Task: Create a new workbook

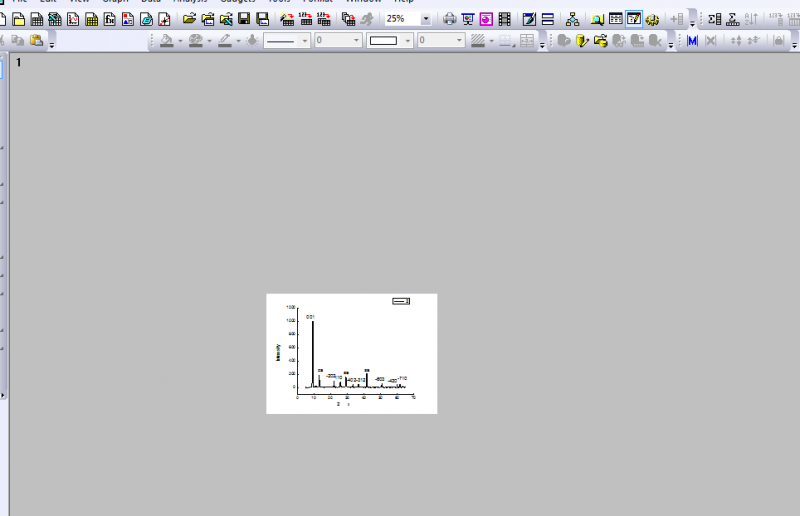Action: coord(37,19)
